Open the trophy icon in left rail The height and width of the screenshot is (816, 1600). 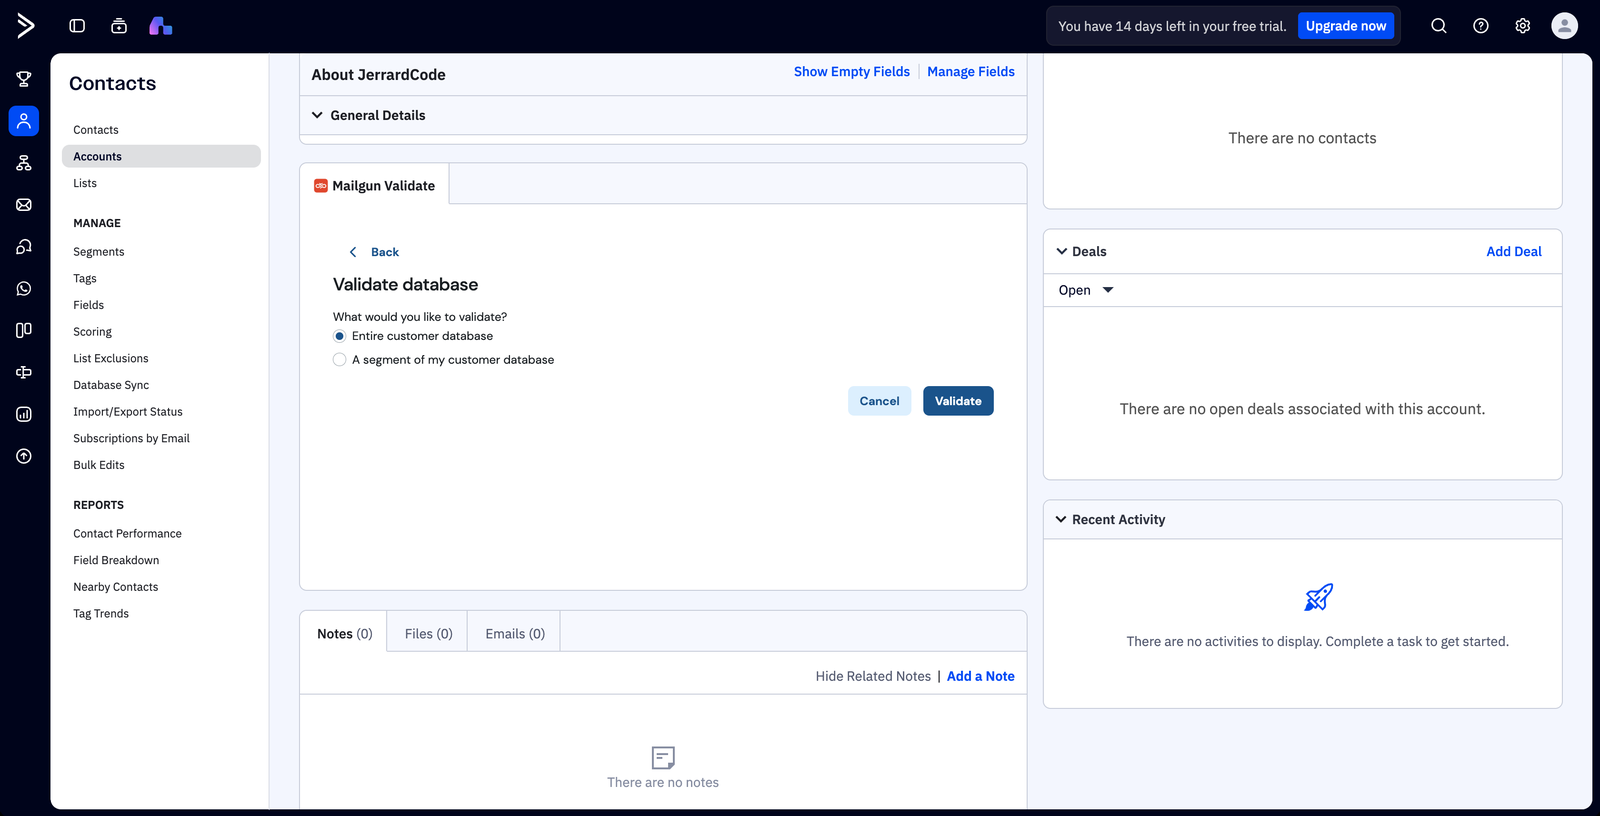[x=24, y=79]
